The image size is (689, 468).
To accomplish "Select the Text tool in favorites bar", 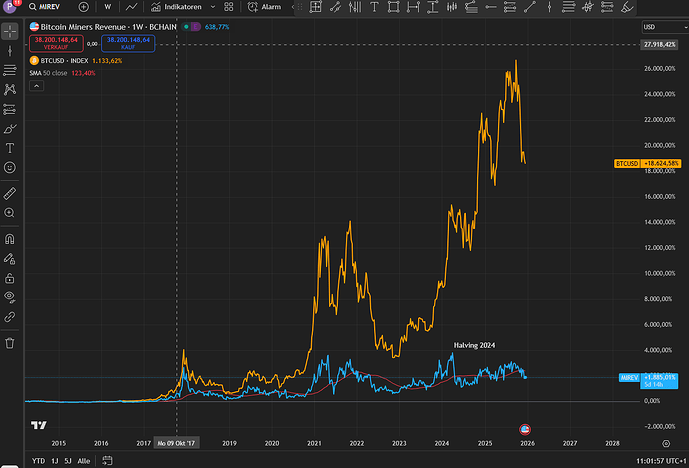I will coord(374,7).
